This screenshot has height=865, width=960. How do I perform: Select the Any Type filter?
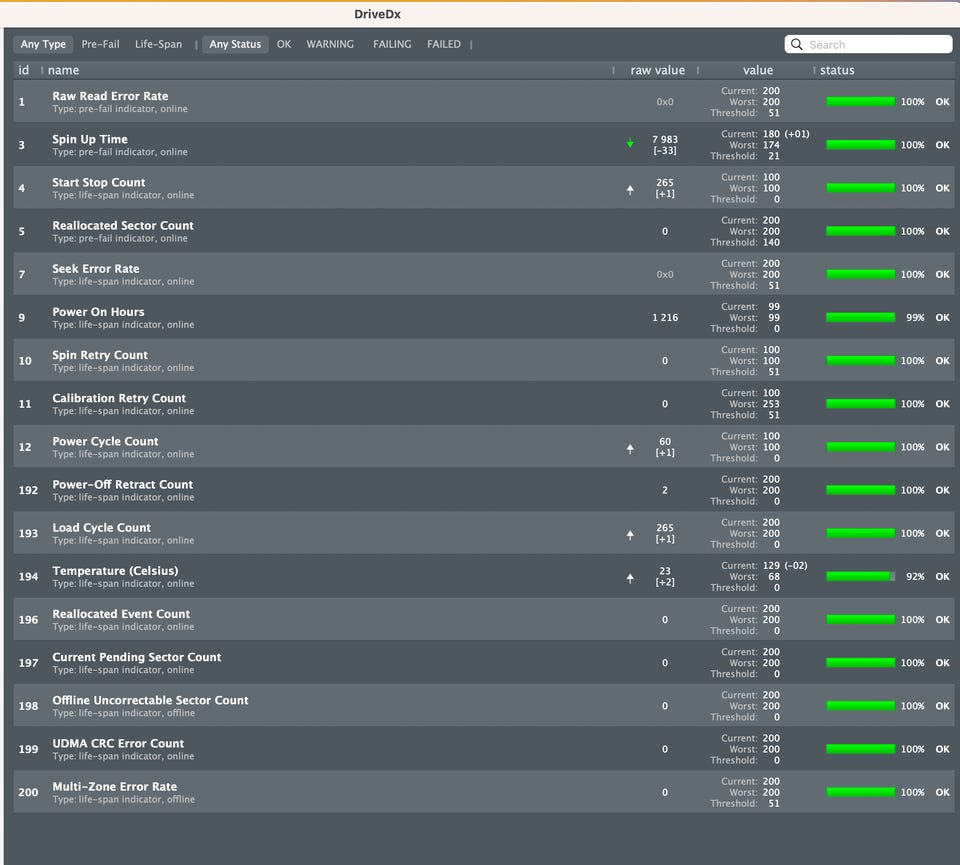click(x=43, y=44)
